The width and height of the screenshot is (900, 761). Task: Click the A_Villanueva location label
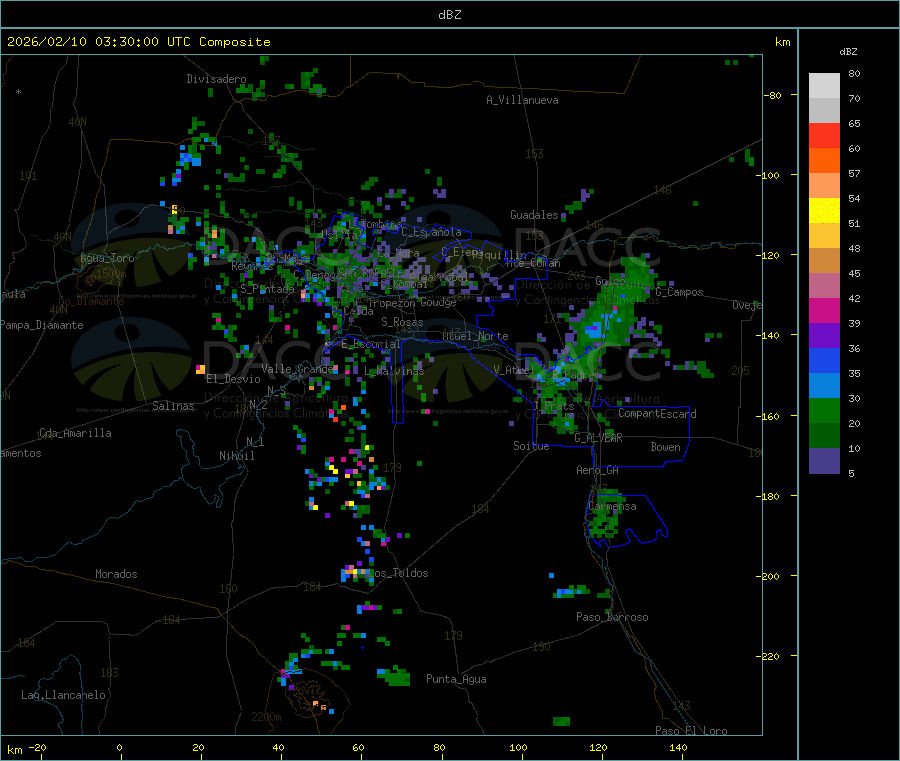pyautogui.click(x=522, y=100)
